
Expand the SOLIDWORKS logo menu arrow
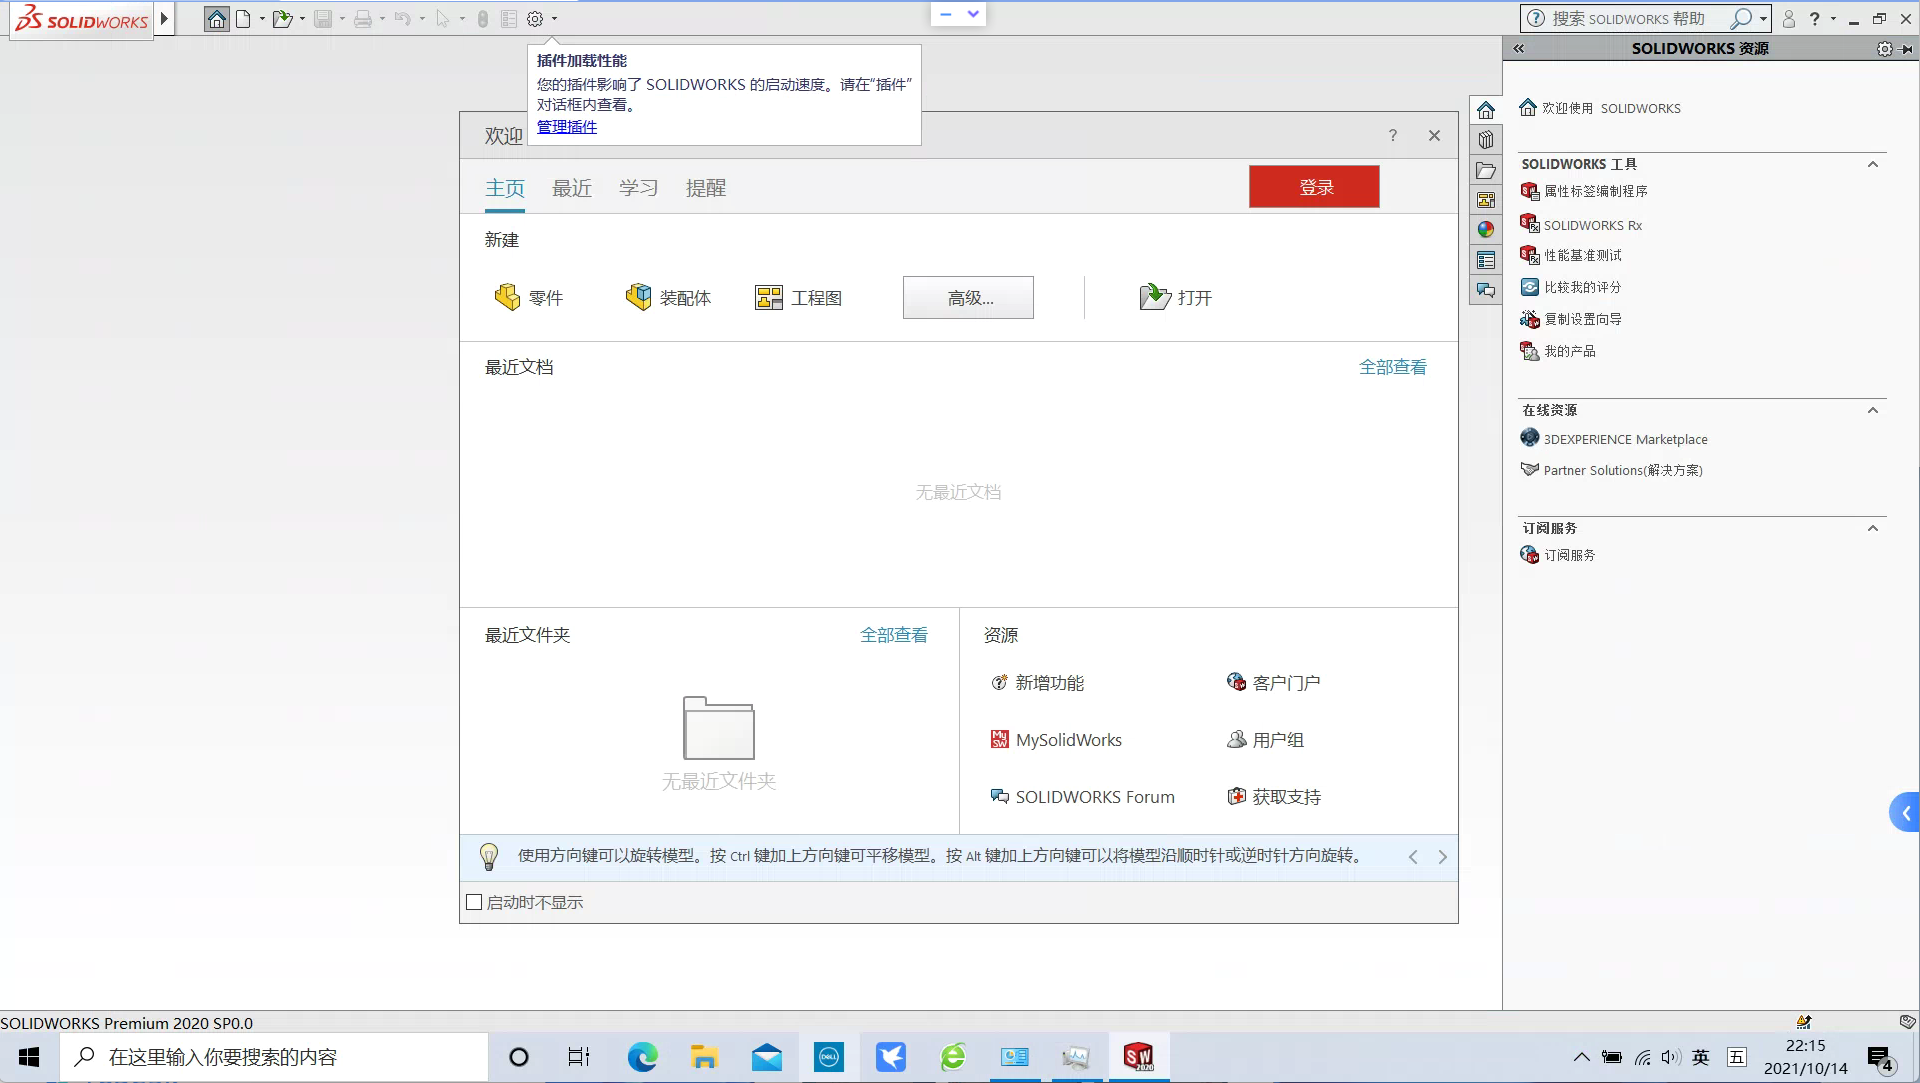pos(165,19)
